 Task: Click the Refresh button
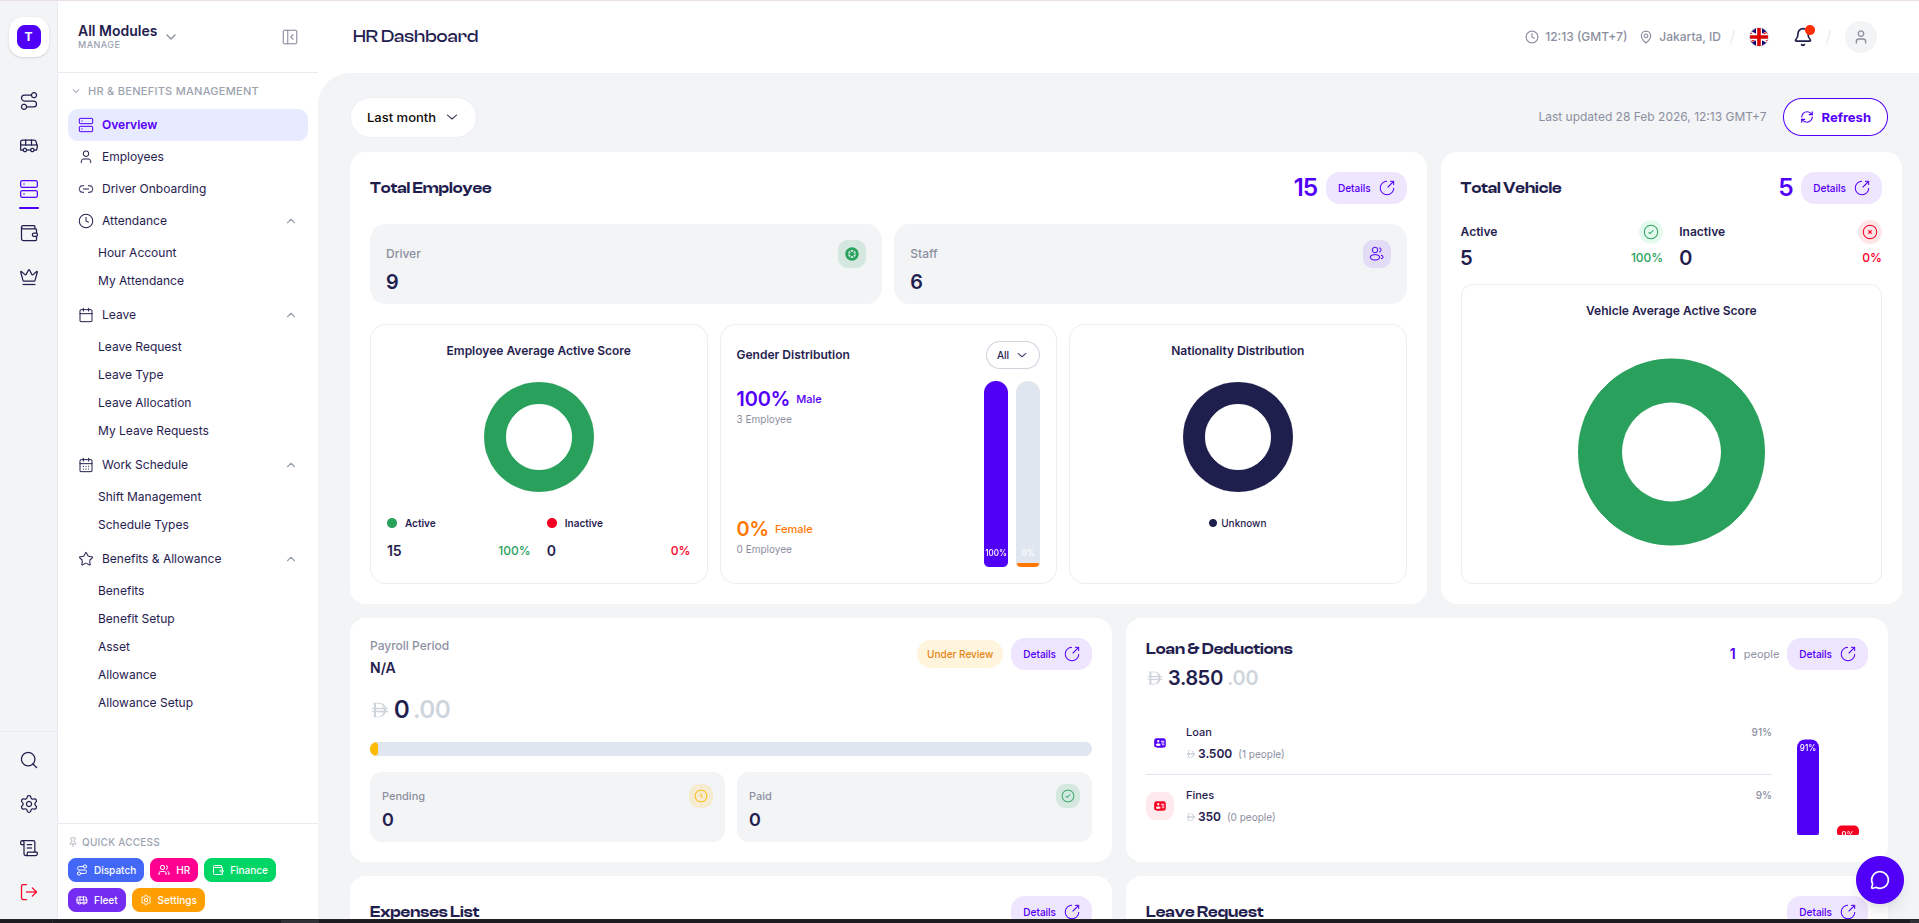pyautogui.click(x=1834, y=117)
